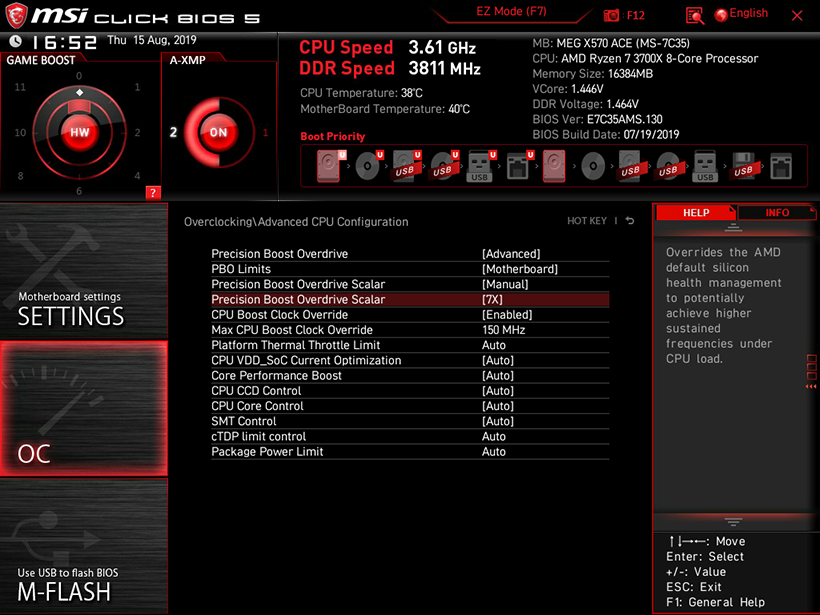Image resolution: width=820 pixels, height=615 pixels.
Task: Edit Platform Thermal Throttle Limit Auto value
Action: pos(494,345)
